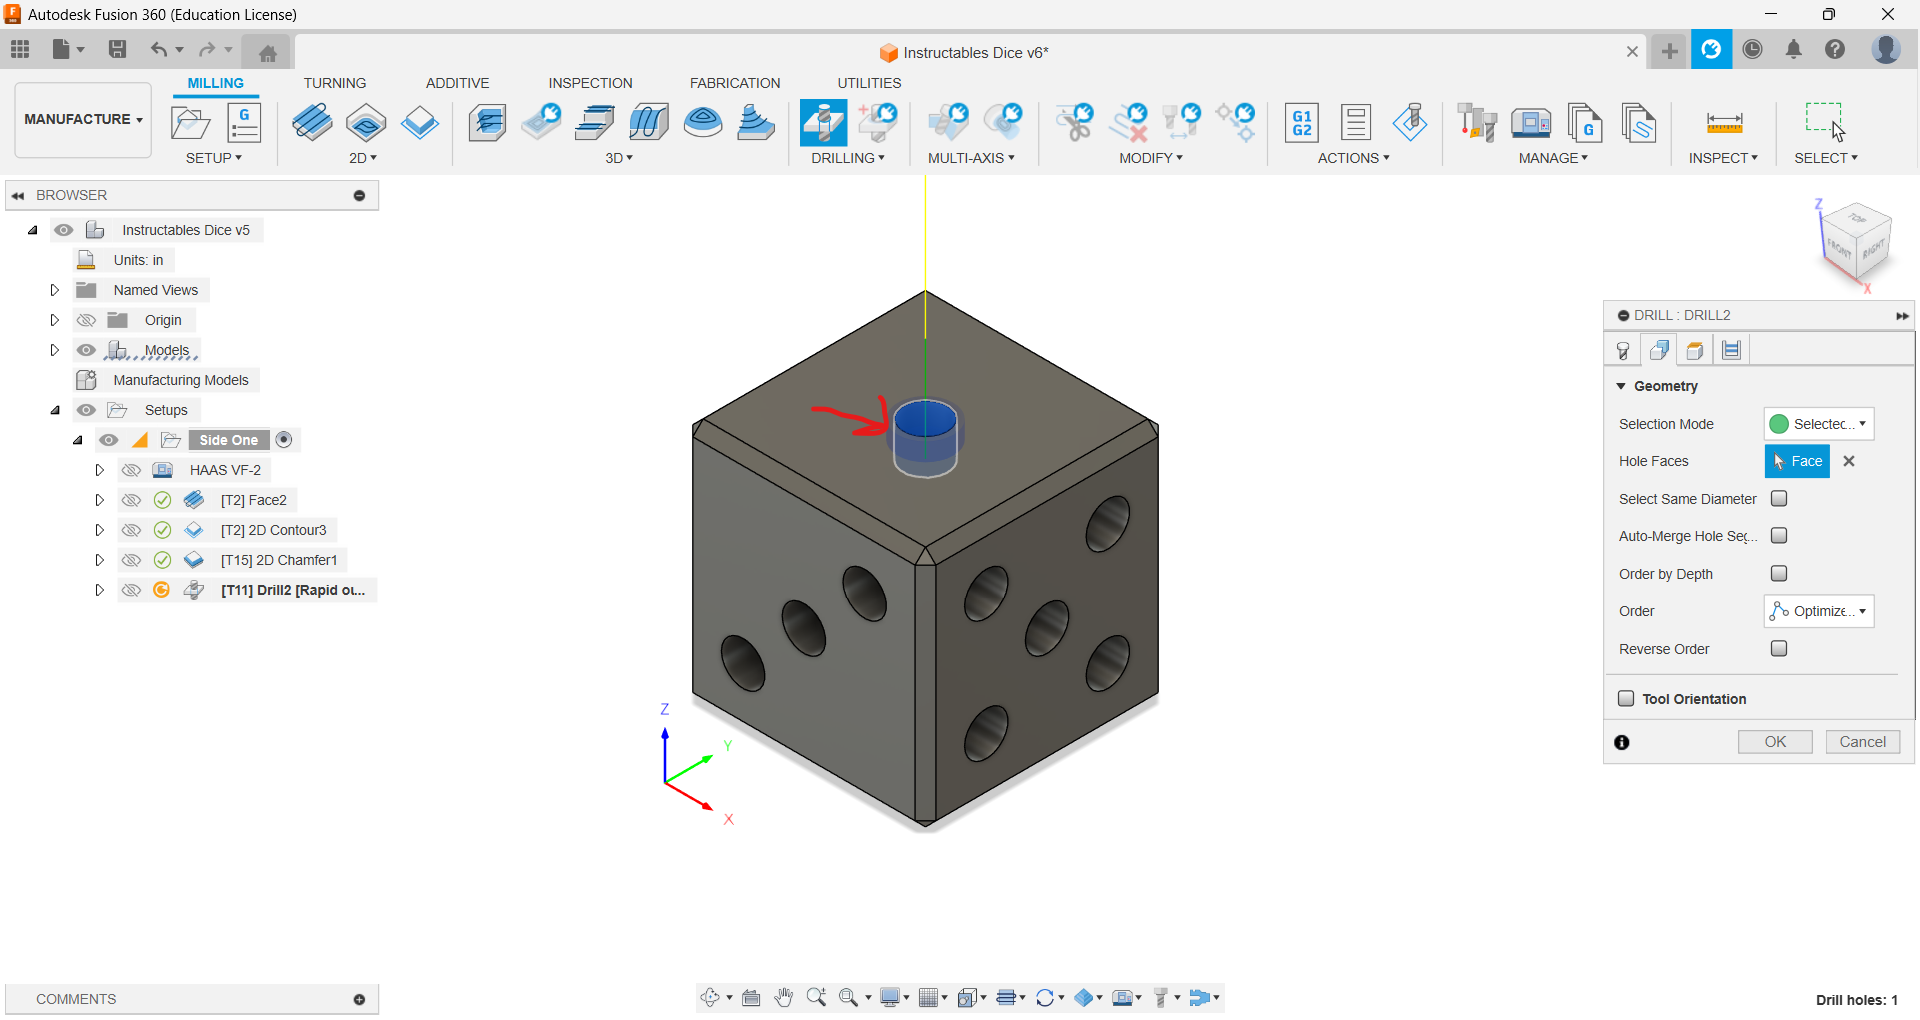Image resolution: width=1920 pixels, height=1020 pixels.
Task: Select the Multi-Axis Swarf tool icon
Action: point(947,123)
